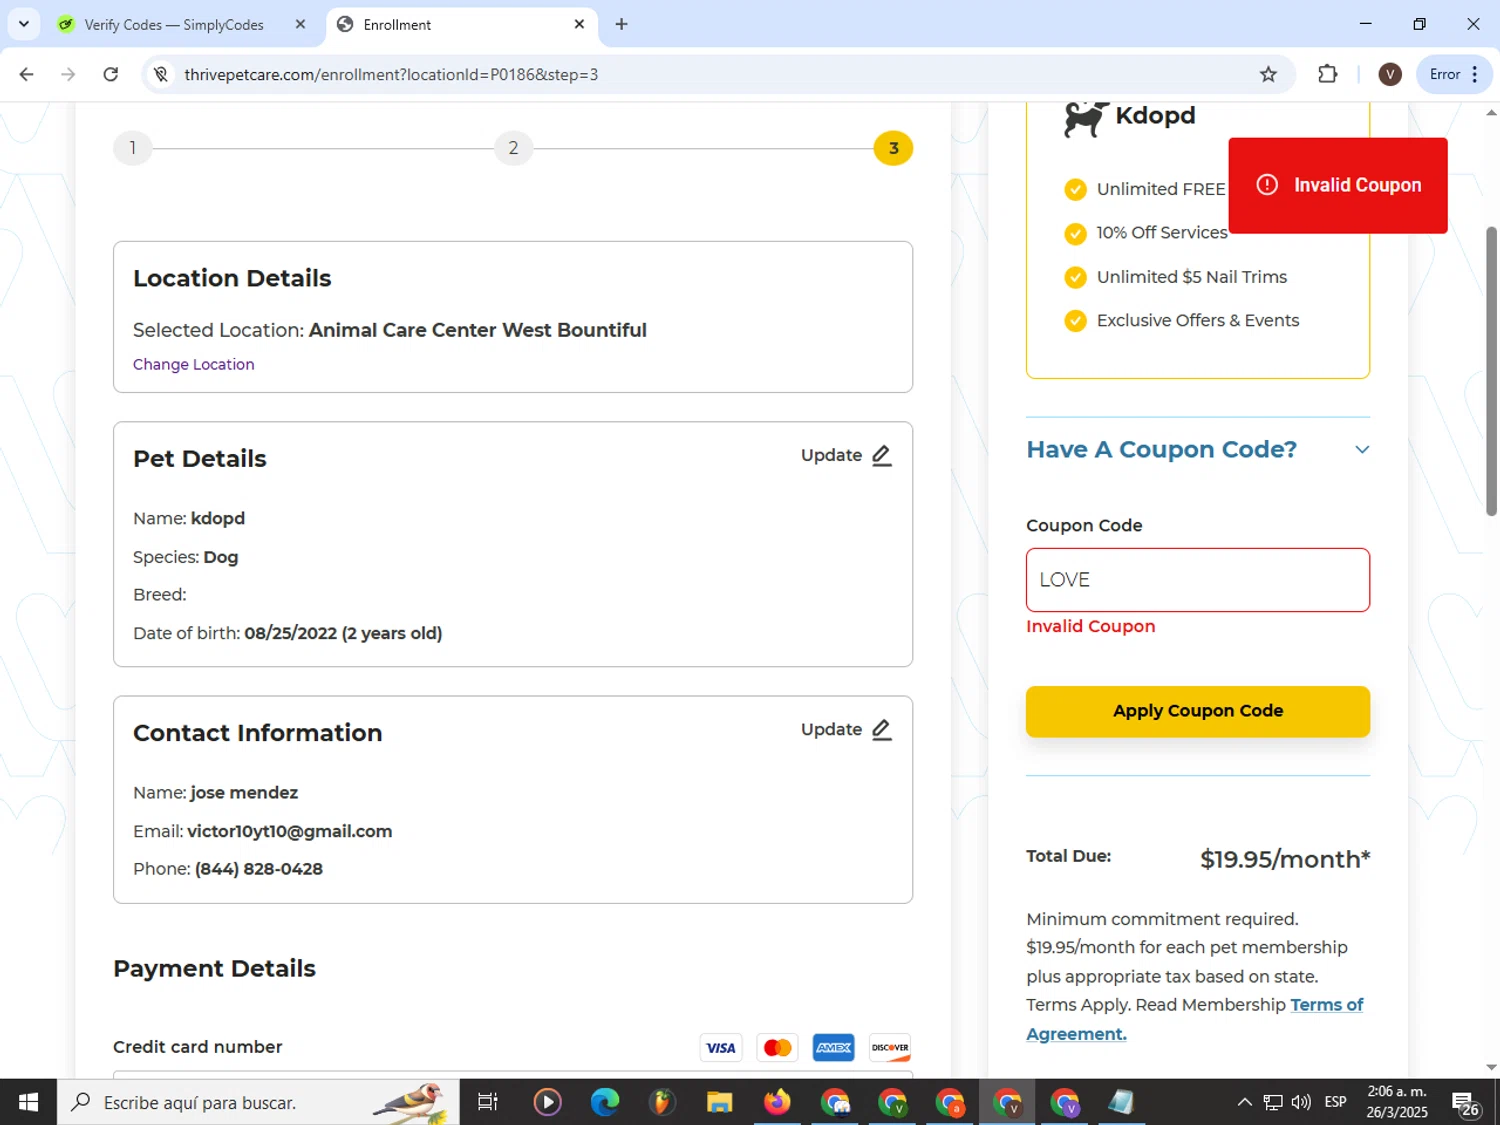The image size is (1500, 1125).
Task: Click the browser forward arrow
Action: 68,74
